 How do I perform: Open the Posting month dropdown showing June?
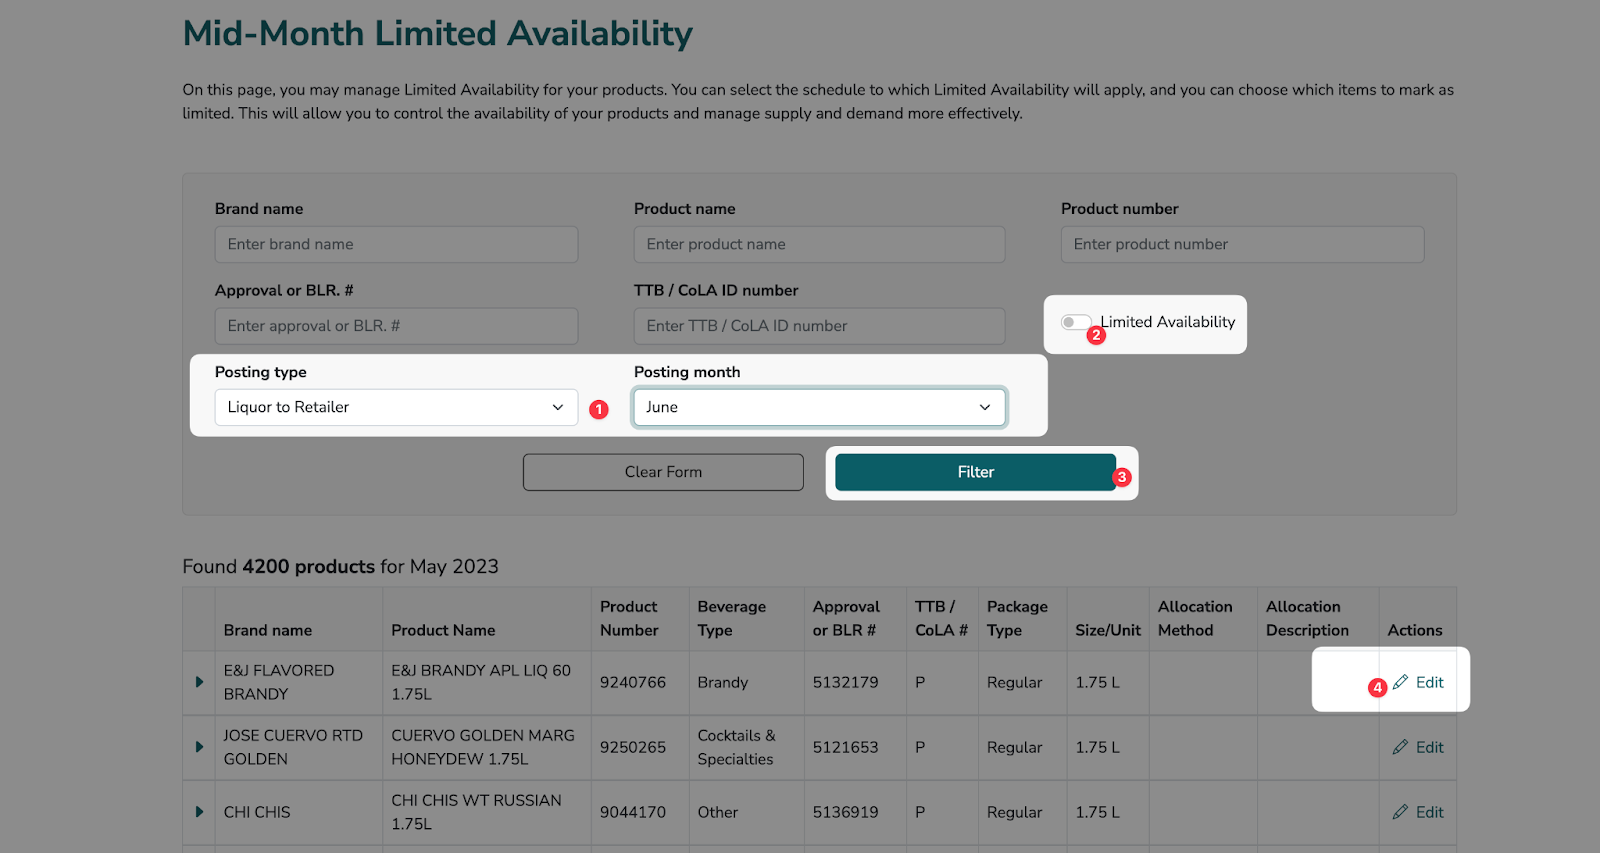[x=819, y=407]
